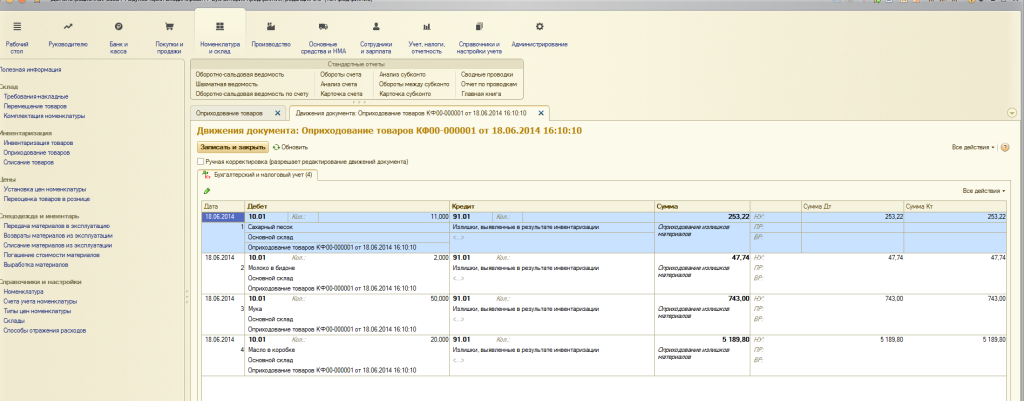Open Оборотно-сальдовая ведомость report

coord(240,74)
